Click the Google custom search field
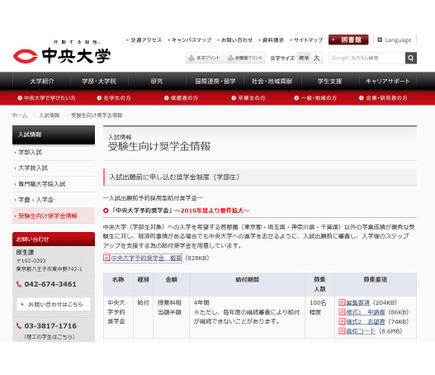 tap(367, 58)
